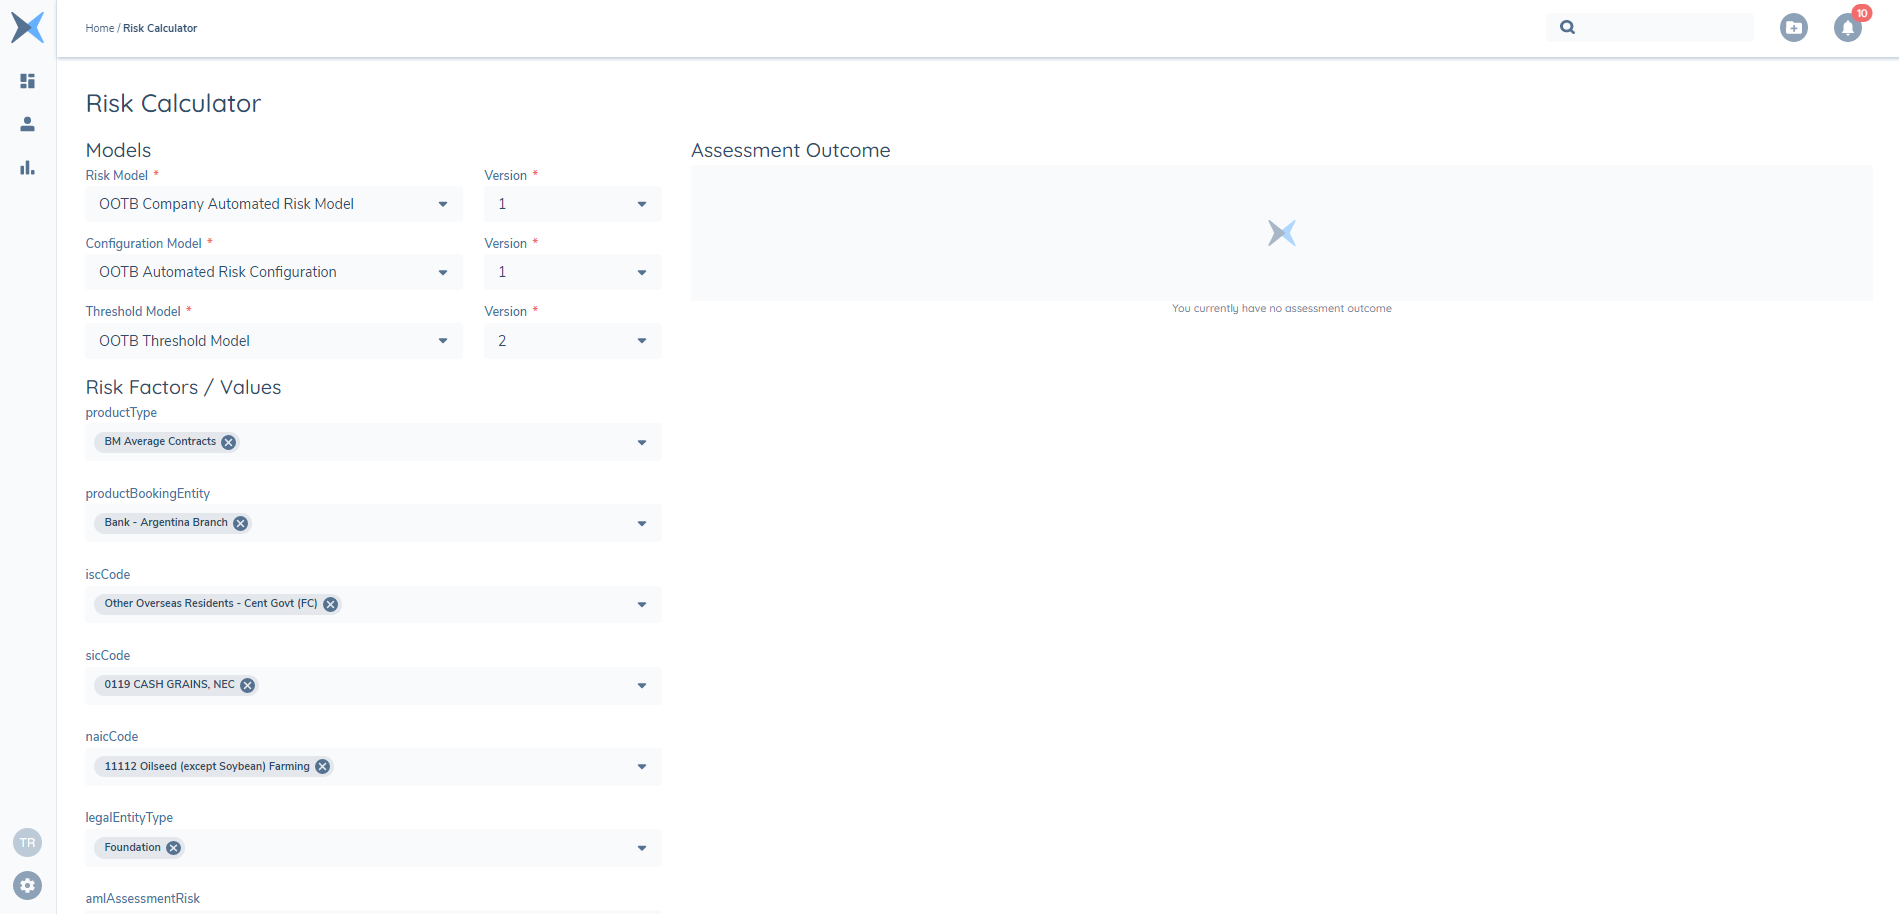Screen dimensions: 1899x914
Task: Click the app logo in sidebar
Action: (x=28, y=27)
